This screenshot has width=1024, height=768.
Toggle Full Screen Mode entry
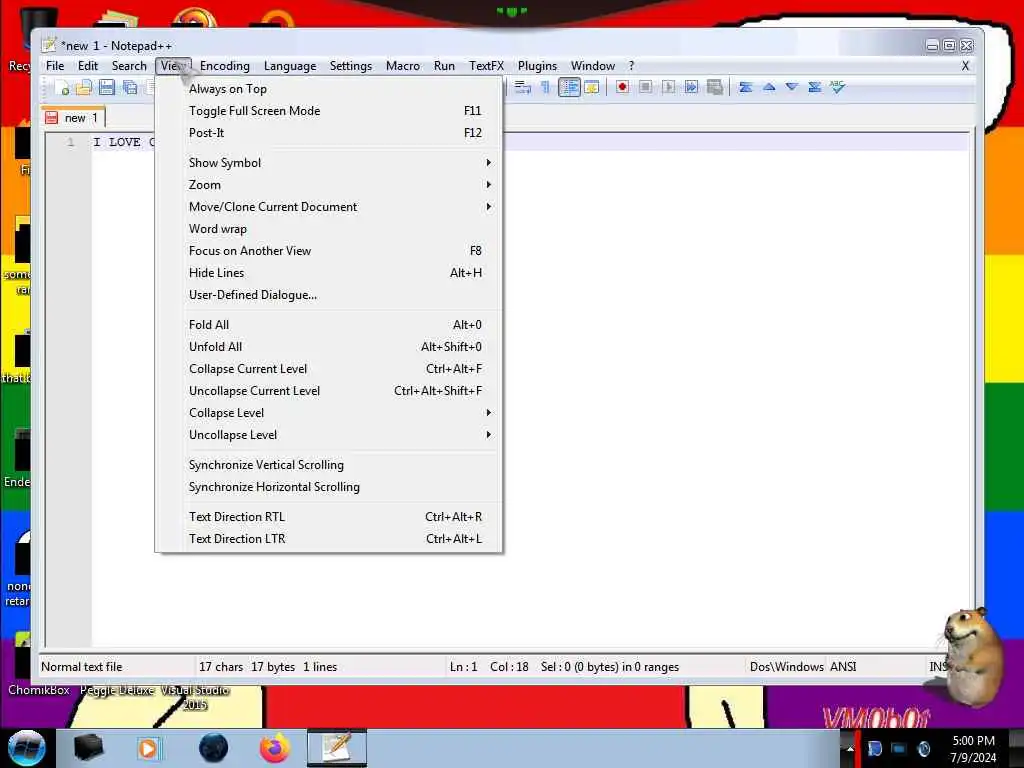click(329, 111)
